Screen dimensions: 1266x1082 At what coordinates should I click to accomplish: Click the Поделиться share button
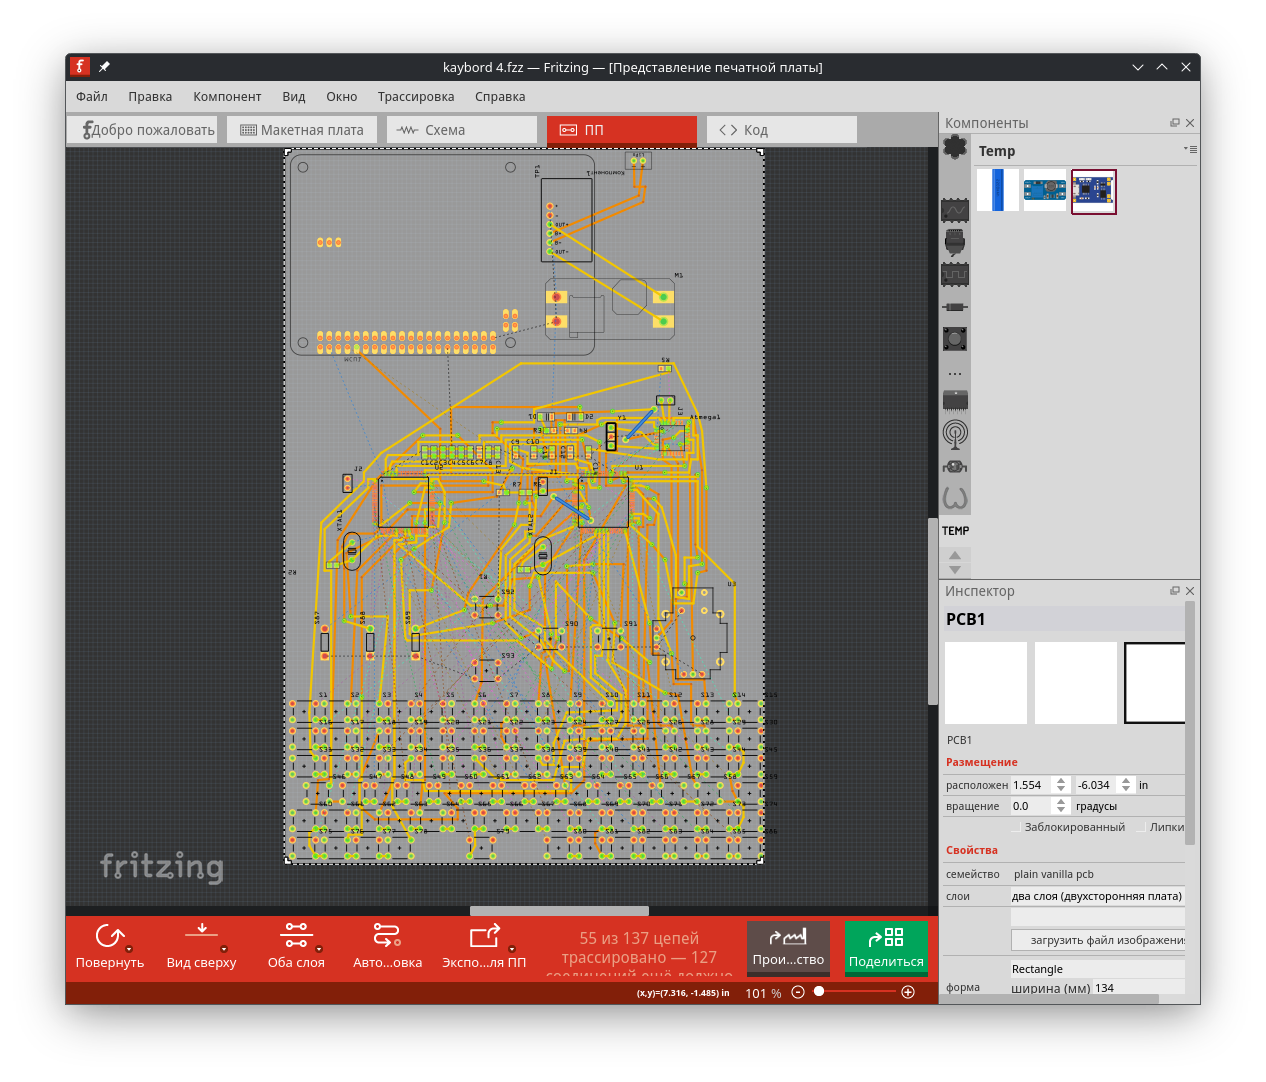886,947
